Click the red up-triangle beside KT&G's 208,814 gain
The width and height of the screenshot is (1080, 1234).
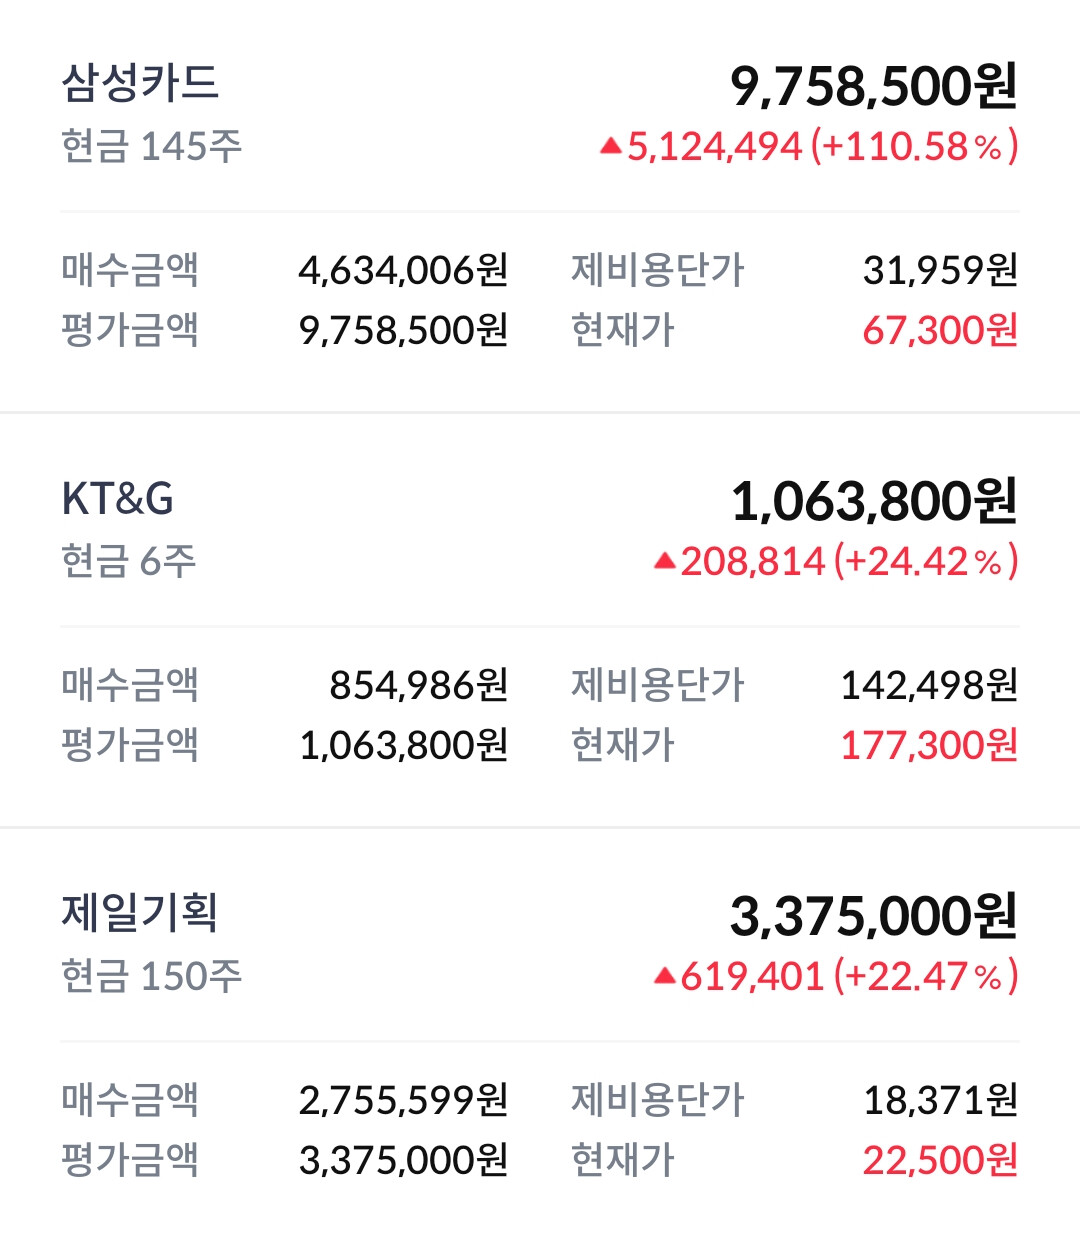pyautogui.click(x=665, y=561)
